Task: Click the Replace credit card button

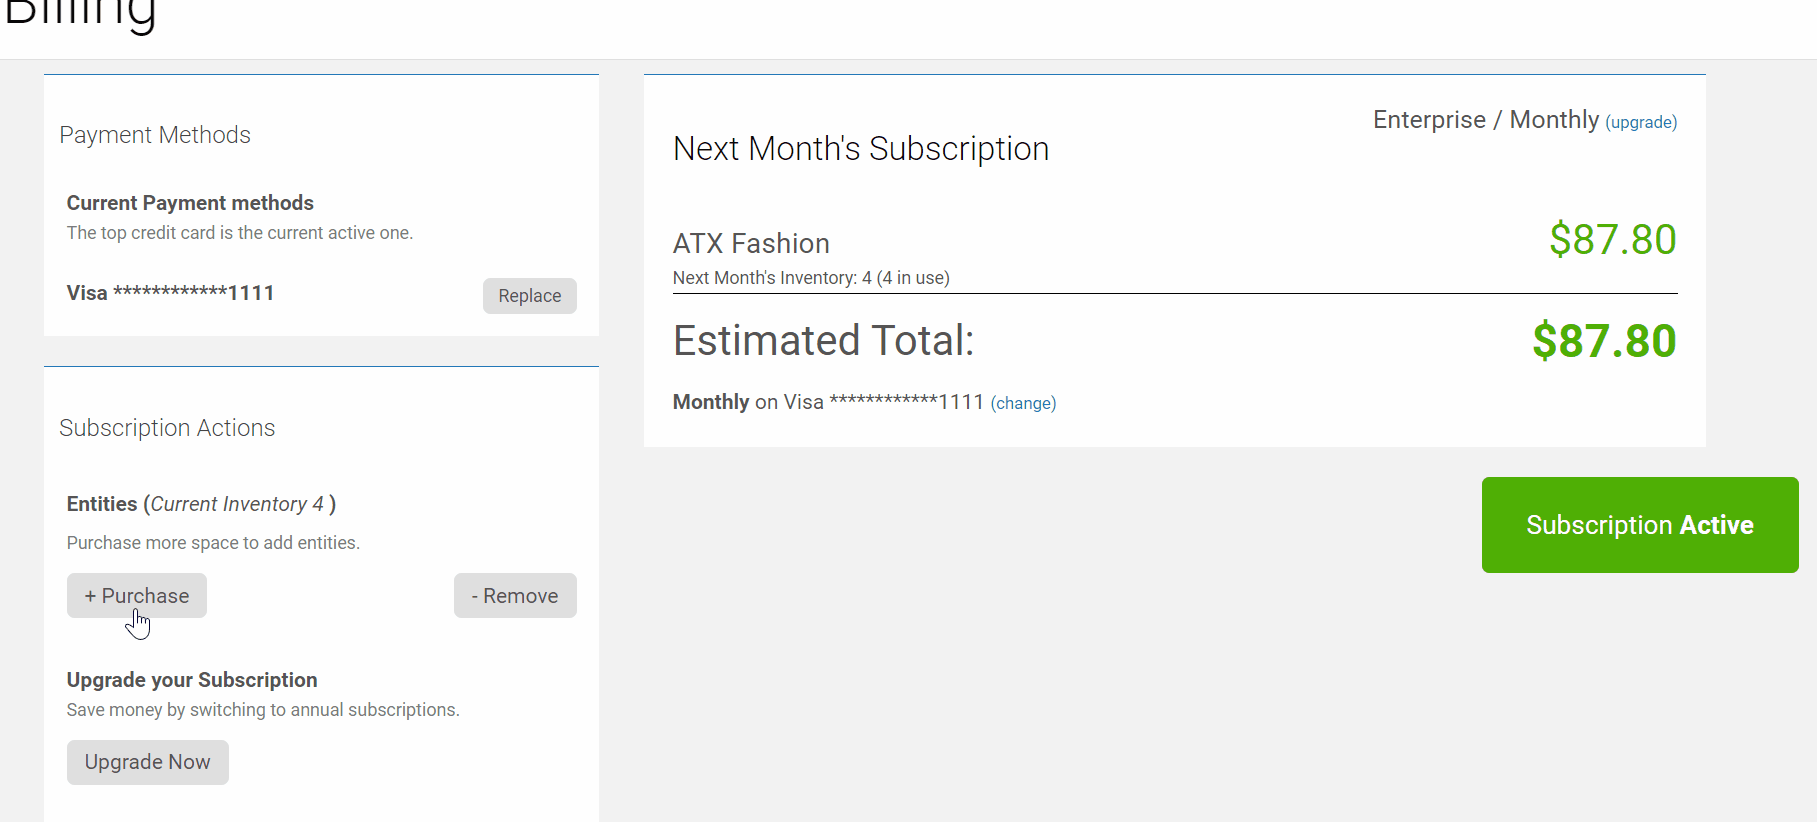Action: [529, 296]
